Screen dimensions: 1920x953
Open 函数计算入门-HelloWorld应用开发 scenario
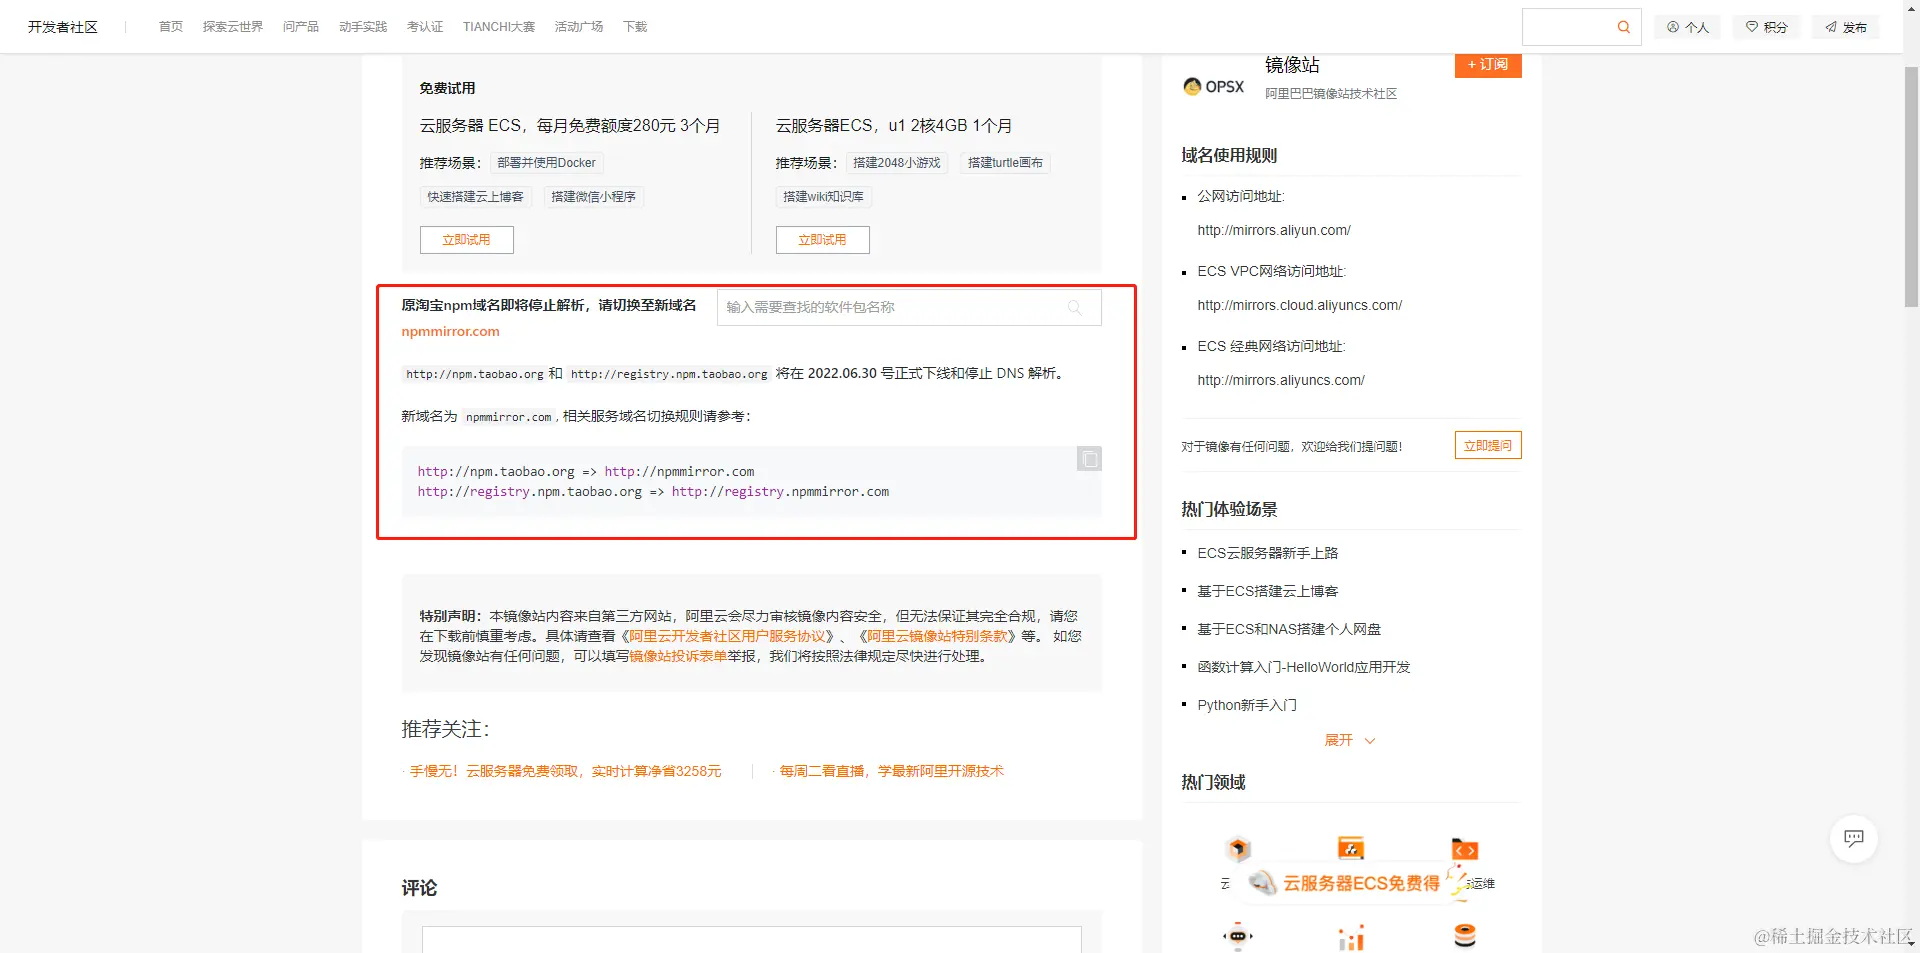1304,667
